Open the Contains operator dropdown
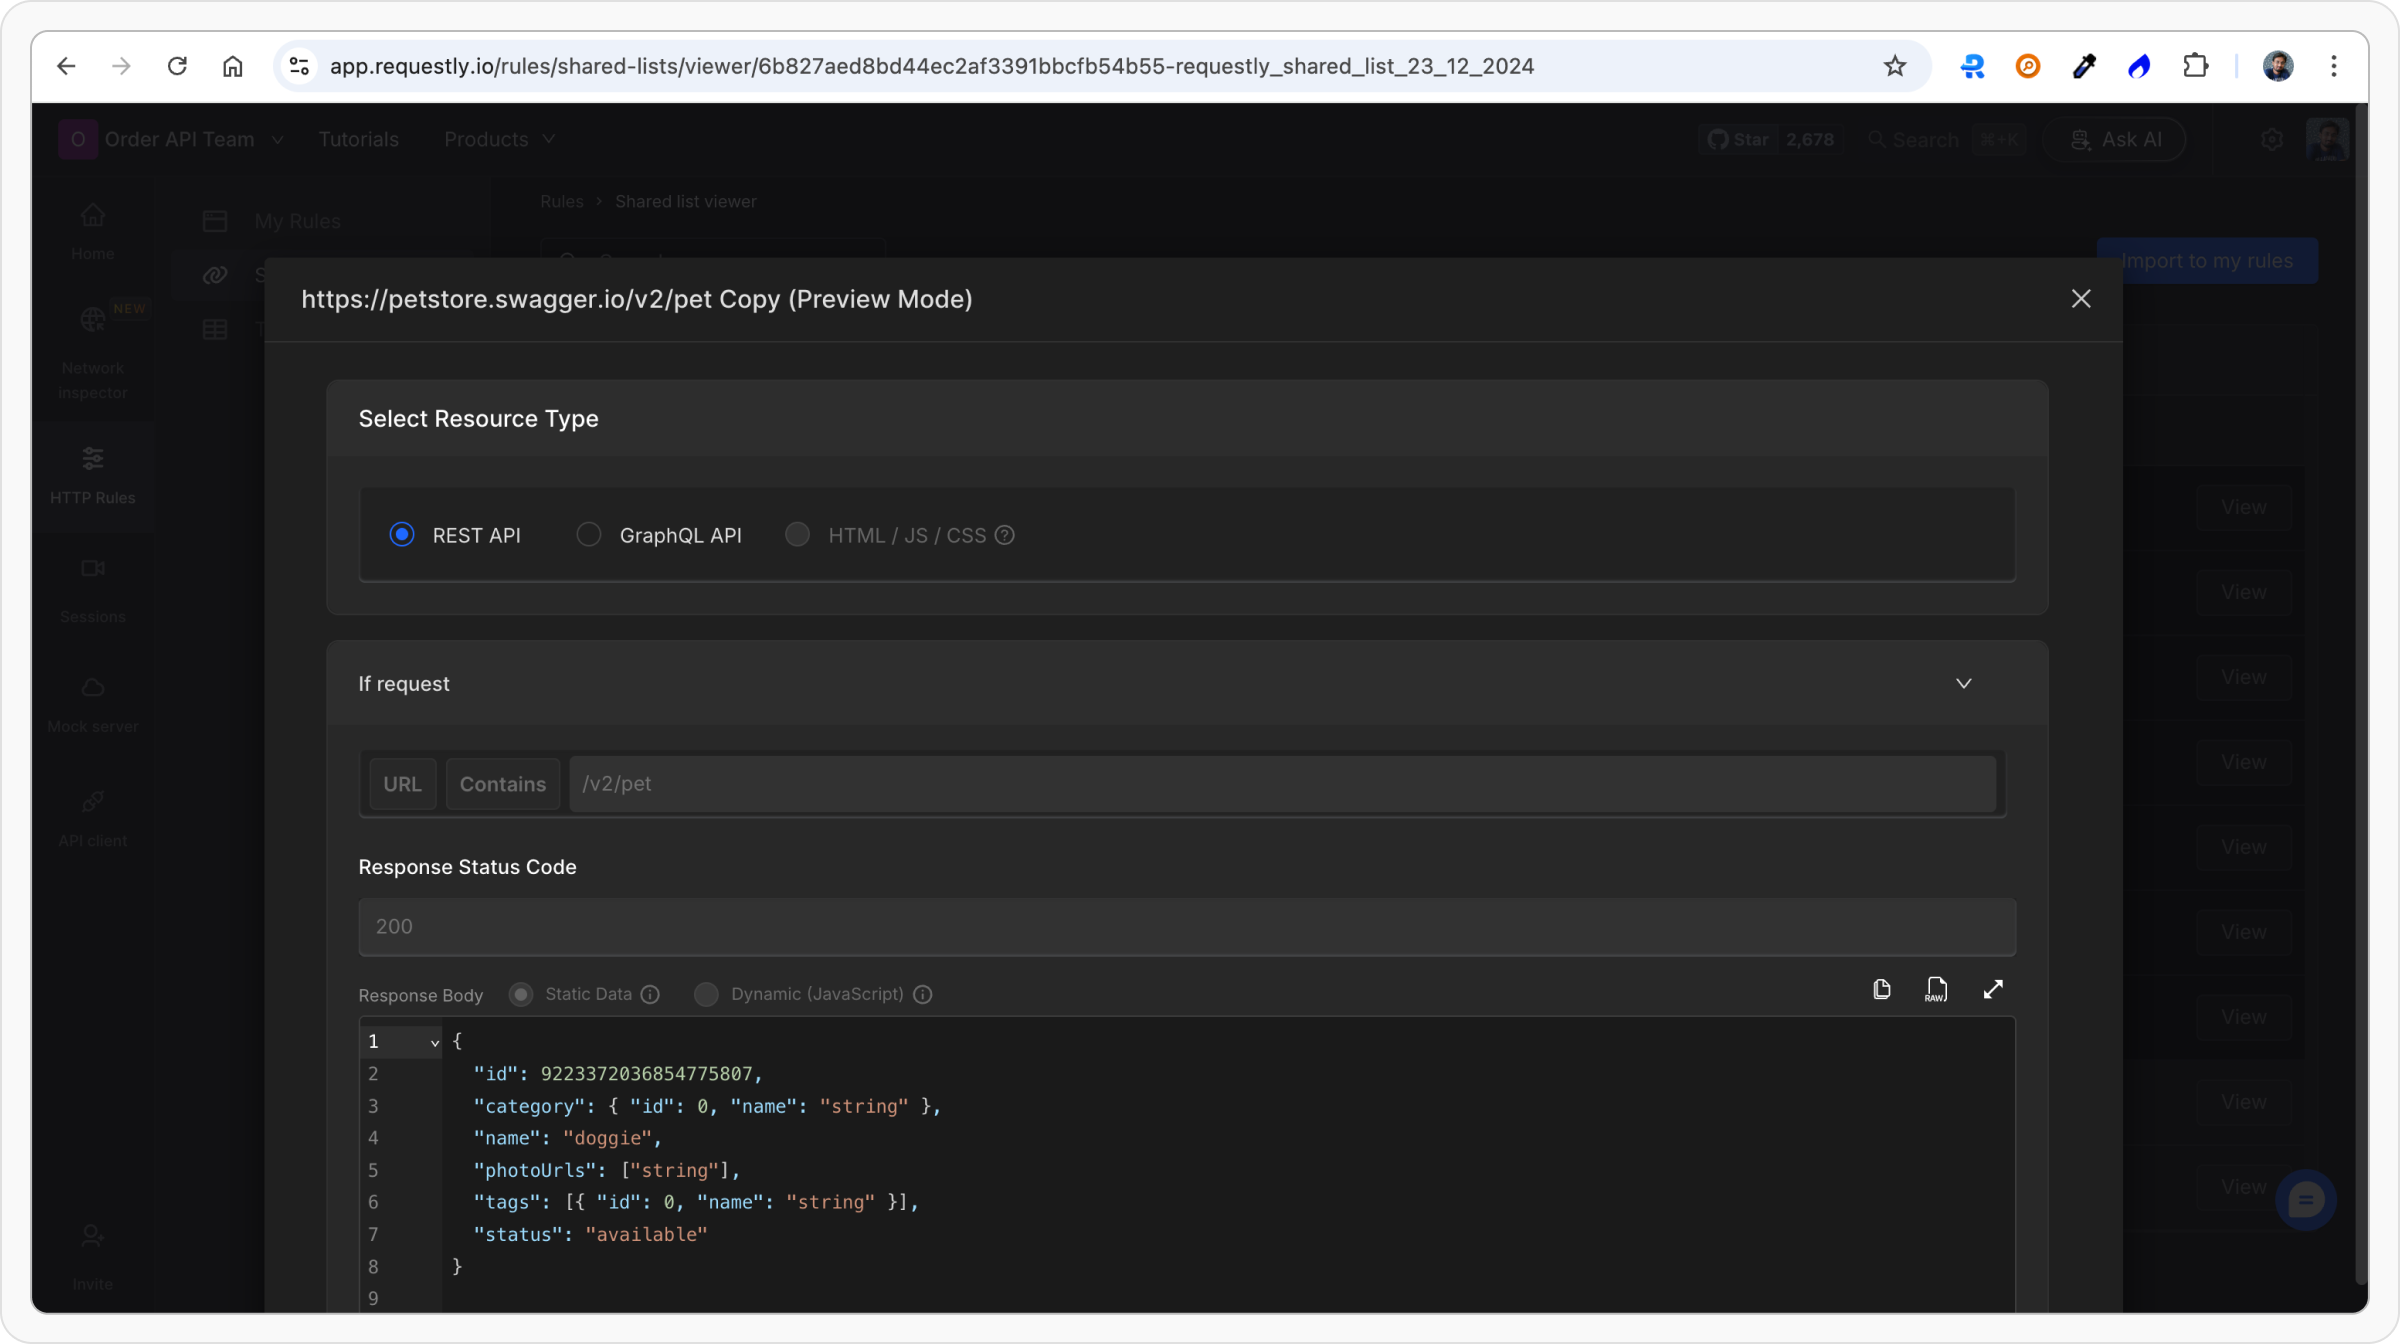The width and height of the screenshot is (2400, 1344). (502, 784)
